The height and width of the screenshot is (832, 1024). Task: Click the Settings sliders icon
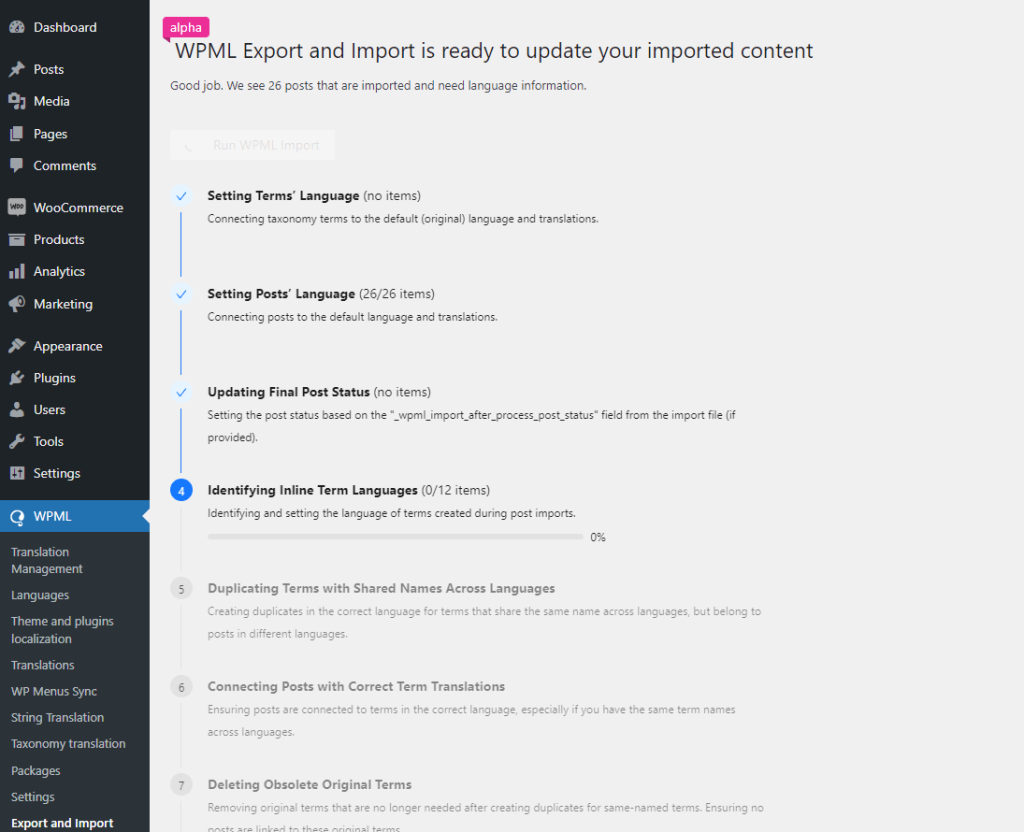tap(17, 473)
